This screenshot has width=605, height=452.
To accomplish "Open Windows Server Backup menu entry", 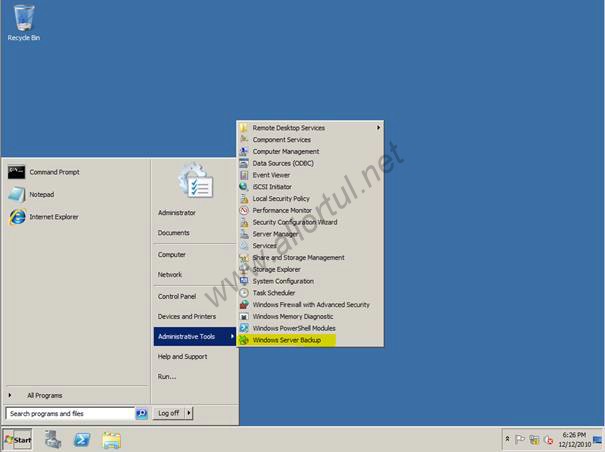I will click(x=310, y=340).
